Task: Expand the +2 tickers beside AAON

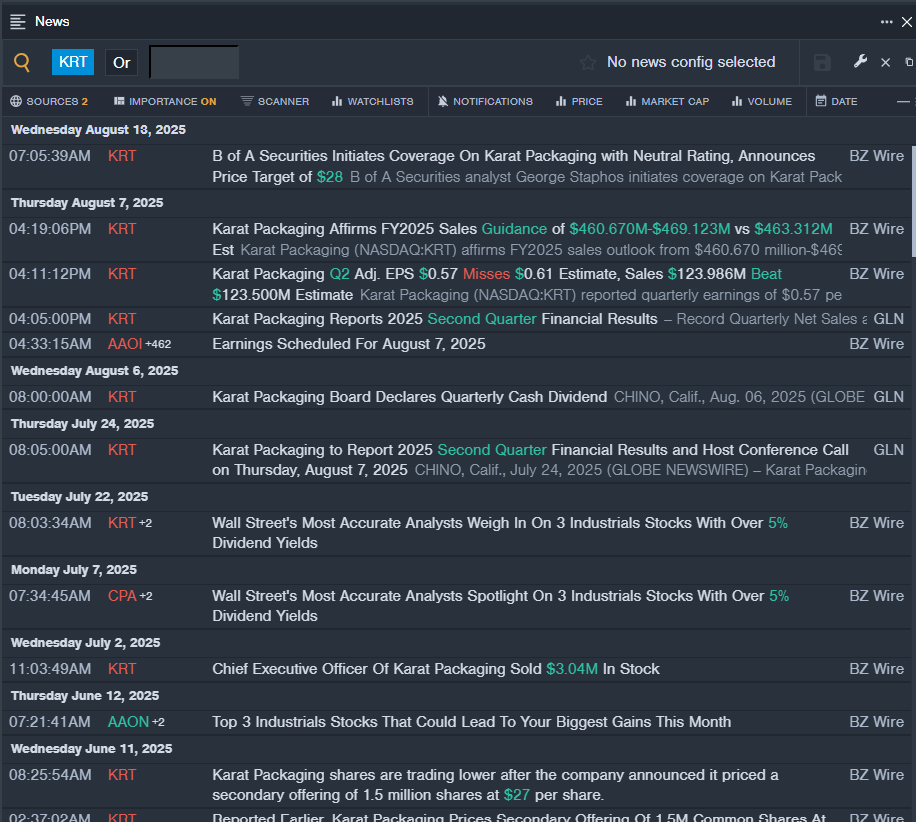Action: click(x=158, y=722)
